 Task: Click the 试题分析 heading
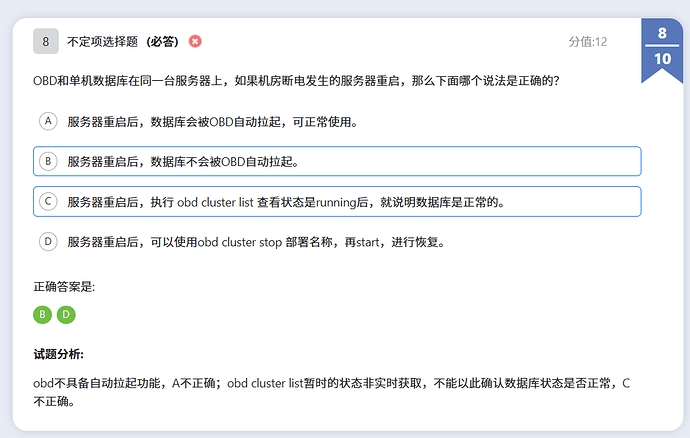pyautogui.click(x=59, y=354)
